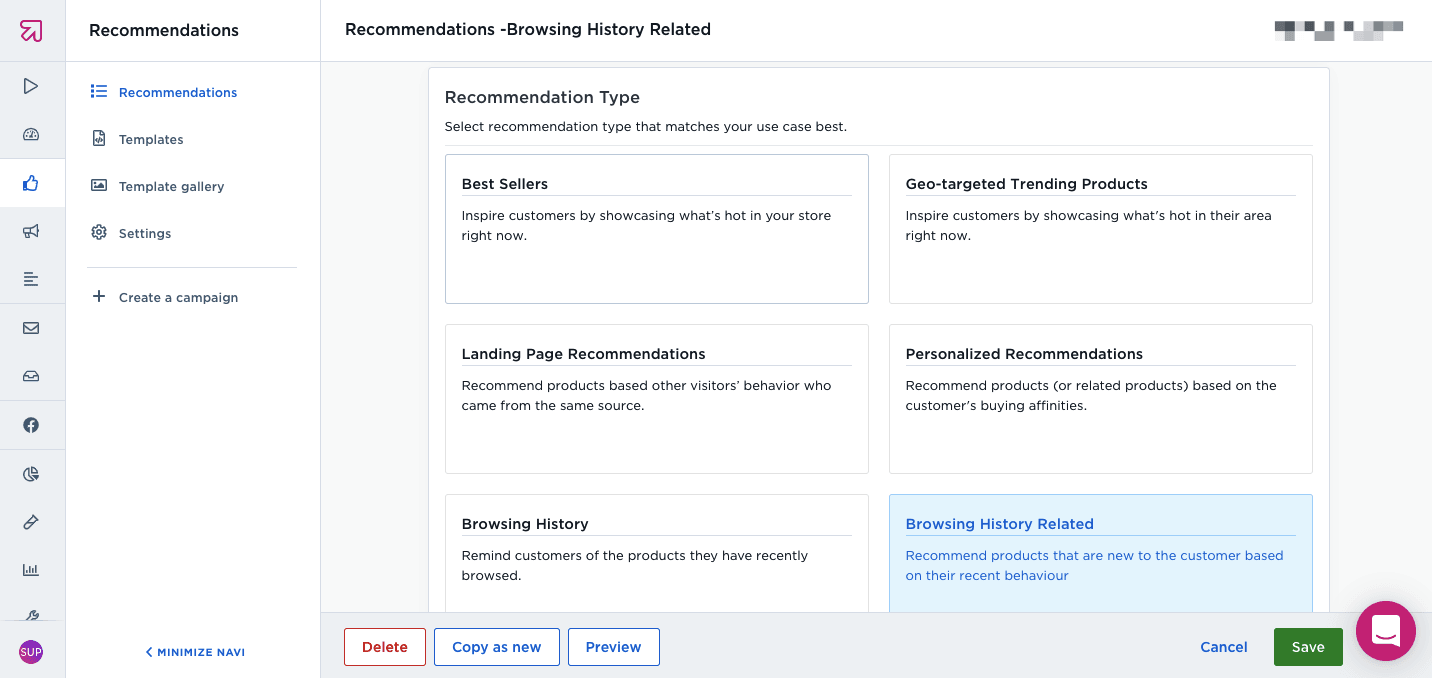Viewport: 1432px width, 678px height.
Task: Click the green Save button
Action: [1307, 647]
